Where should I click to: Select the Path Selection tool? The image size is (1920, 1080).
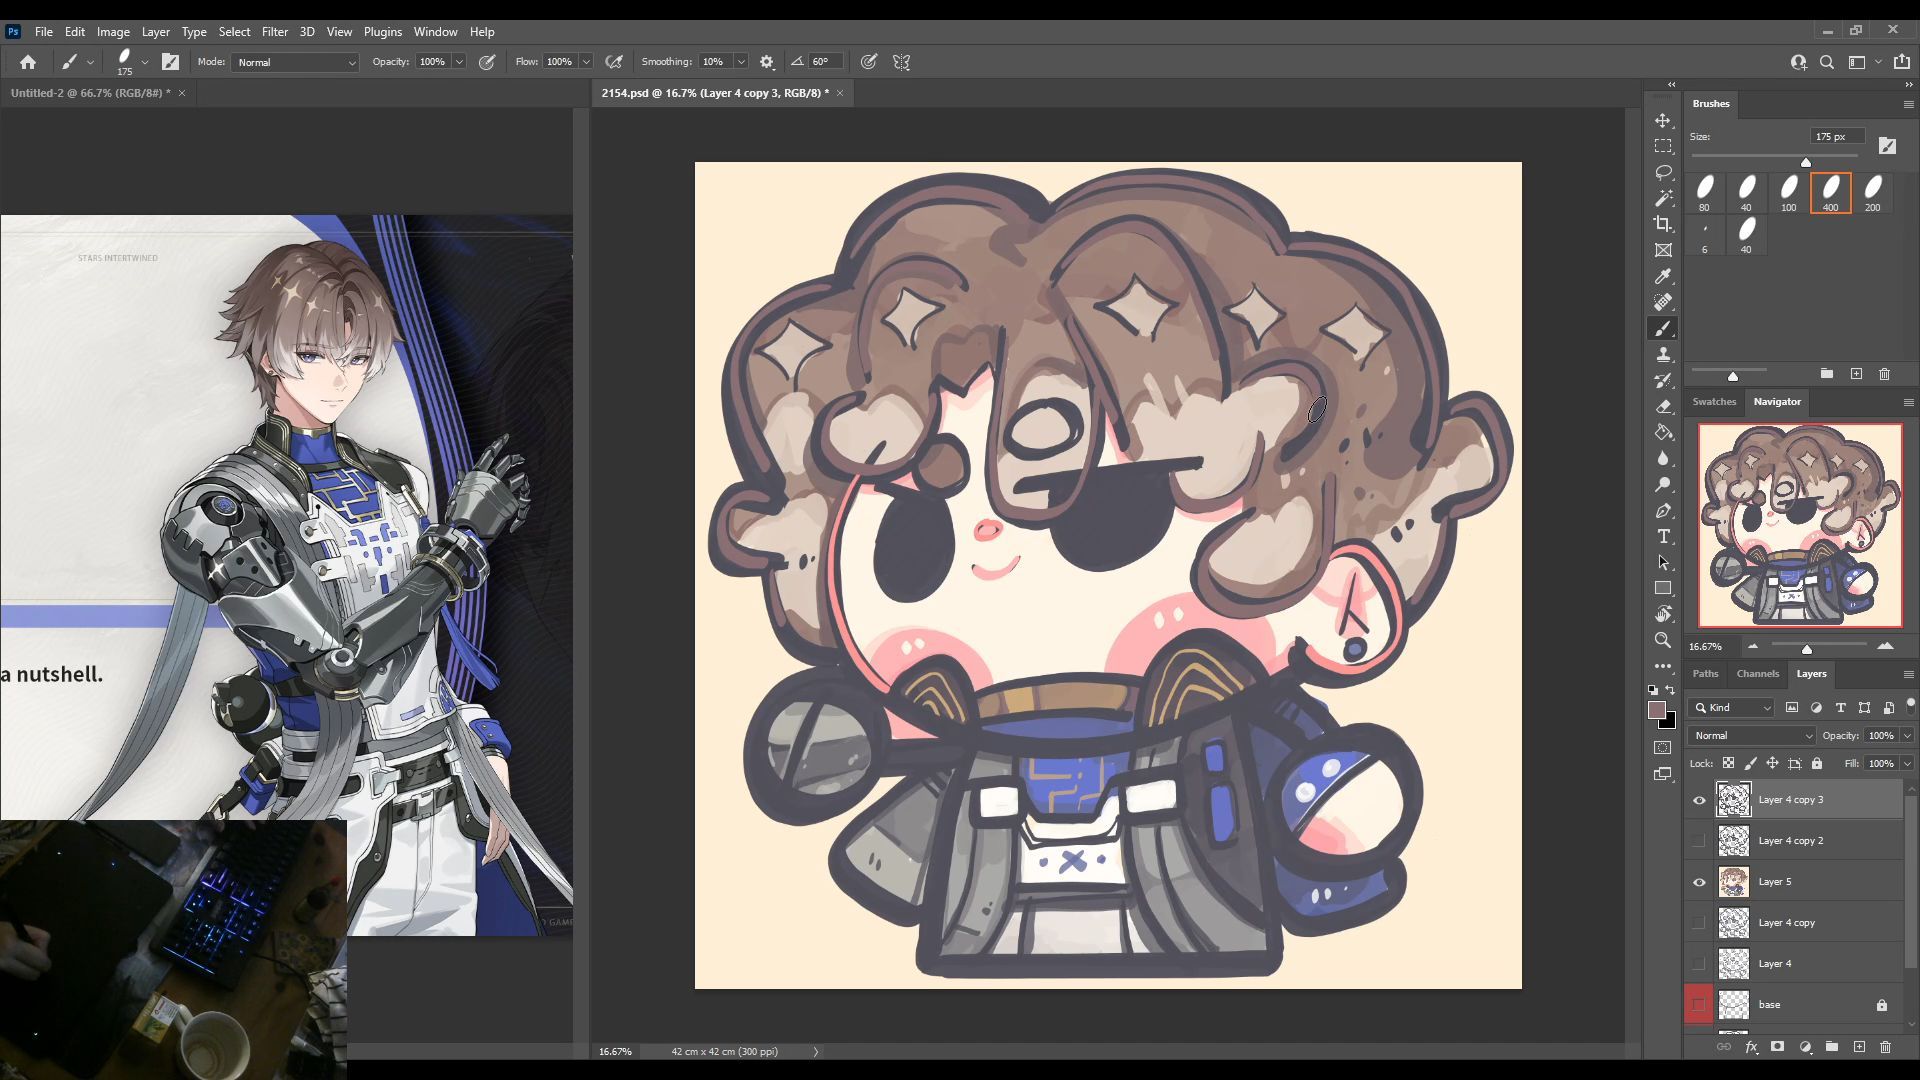coord(1663,562)
